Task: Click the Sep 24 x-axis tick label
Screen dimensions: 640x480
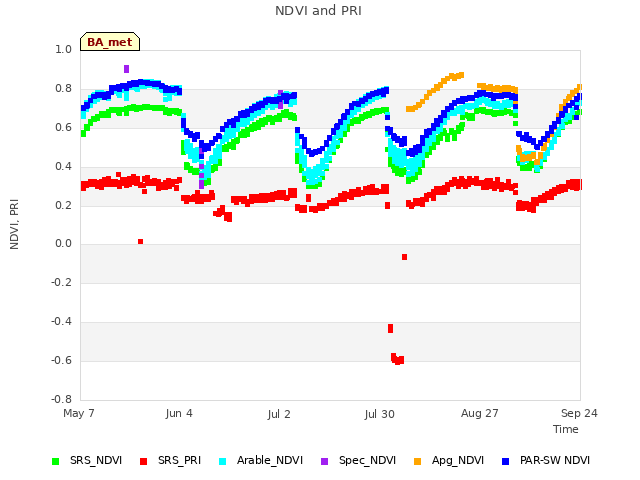Action: tap(579, 413)
